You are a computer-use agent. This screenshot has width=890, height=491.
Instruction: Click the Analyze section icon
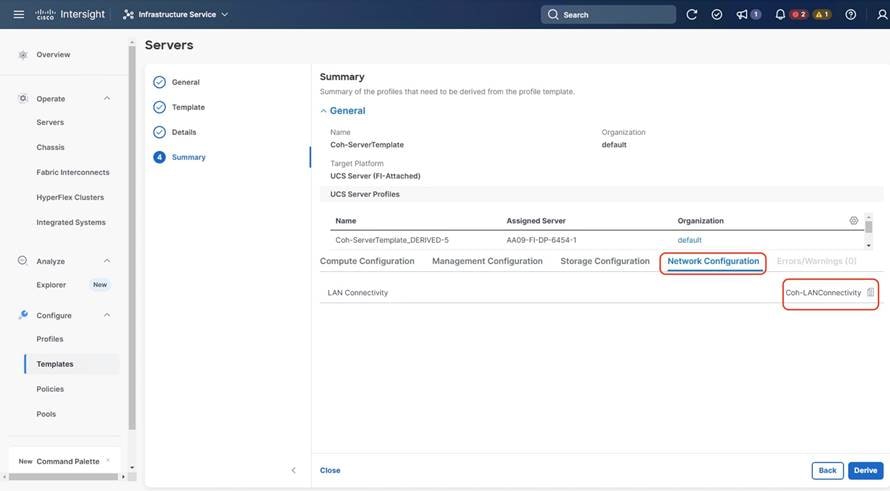[x=23, y=261]
